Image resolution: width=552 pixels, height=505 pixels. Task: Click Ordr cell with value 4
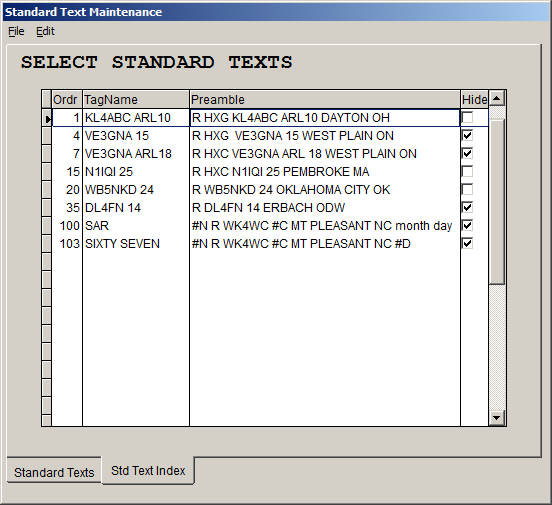67,136
